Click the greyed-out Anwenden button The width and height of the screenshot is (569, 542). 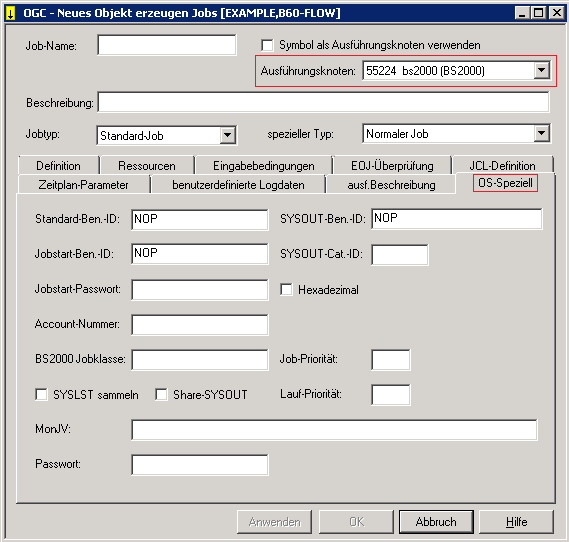pyautogui.click(x=275, y=522)
